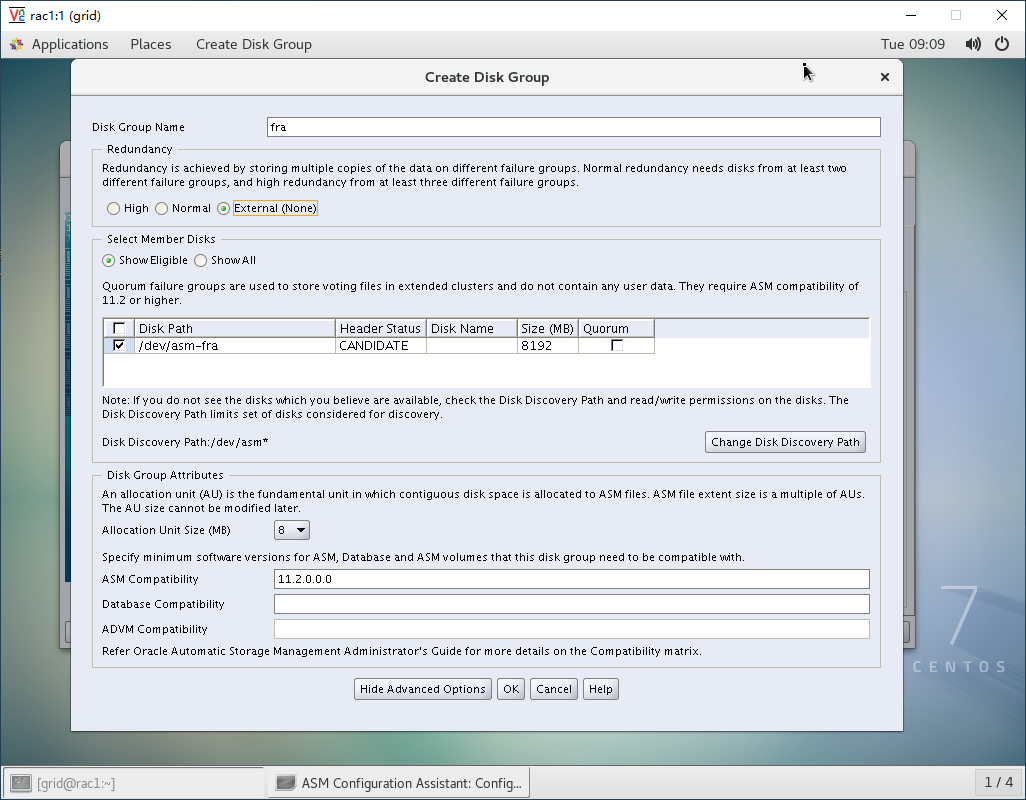
Task: Toggle the select-all disks header checkbox
Action: click(119, 328)
